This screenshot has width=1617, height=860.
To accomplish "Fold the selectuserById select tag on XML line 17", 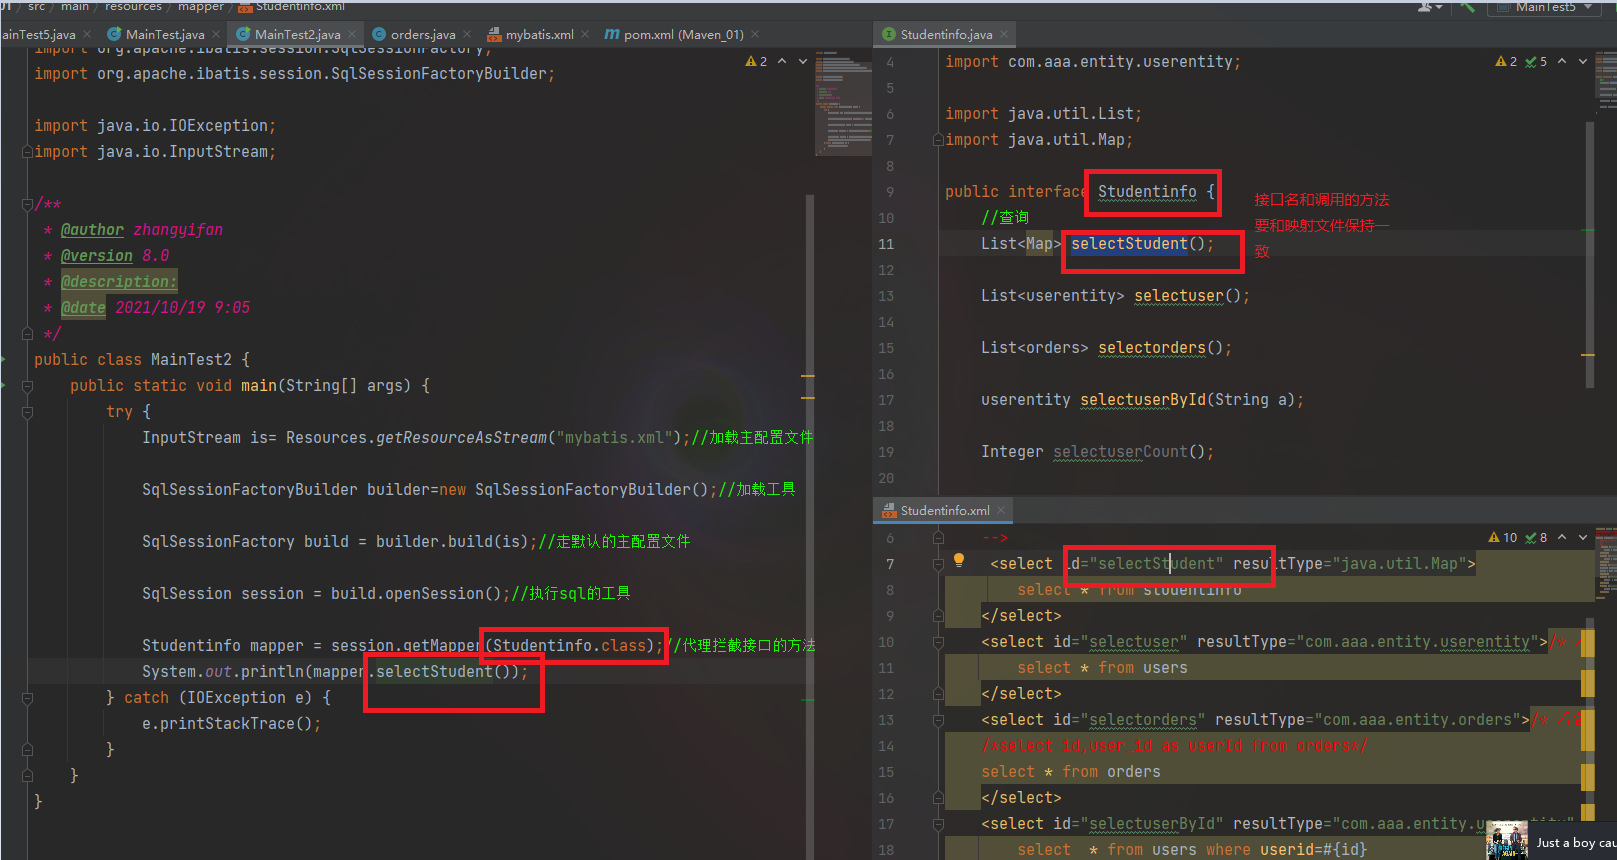I will point(938,824).
